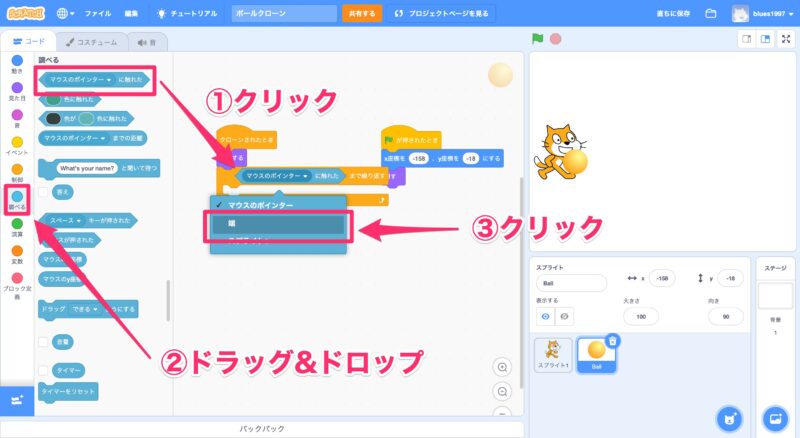Click the red stop button
The height and width of the screenshot is (438, 800).
coord(555,40)
